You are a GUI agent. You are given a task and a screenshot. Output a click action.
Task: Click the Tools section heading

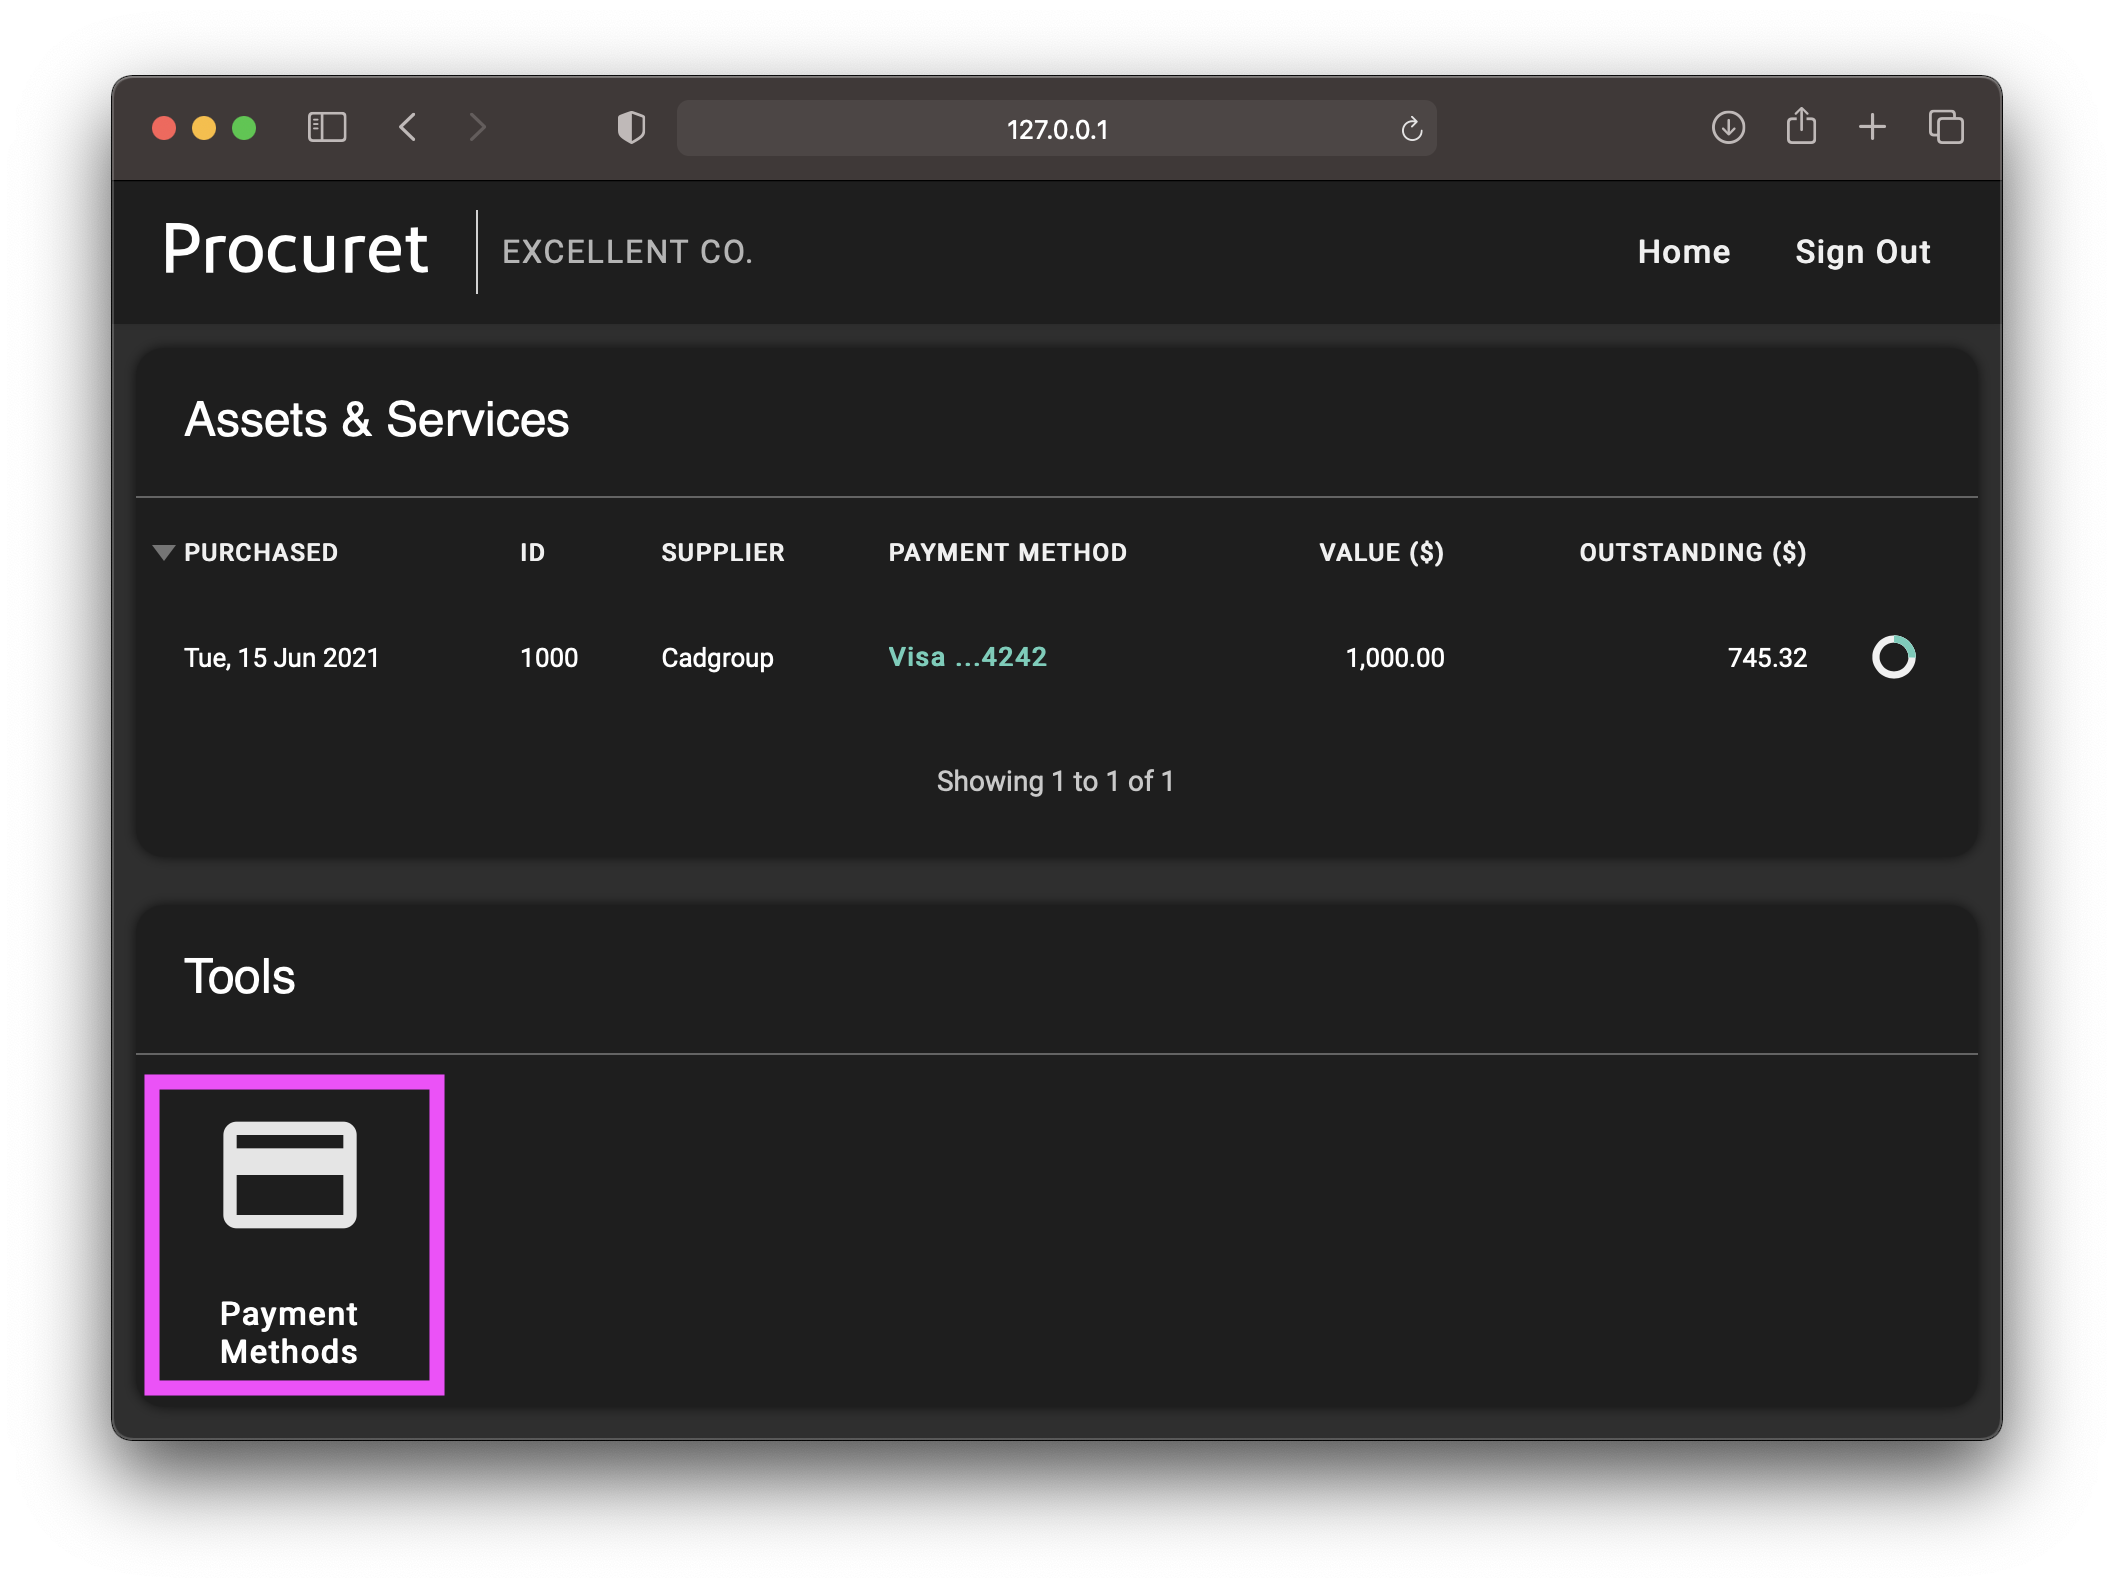coord(239,976)
